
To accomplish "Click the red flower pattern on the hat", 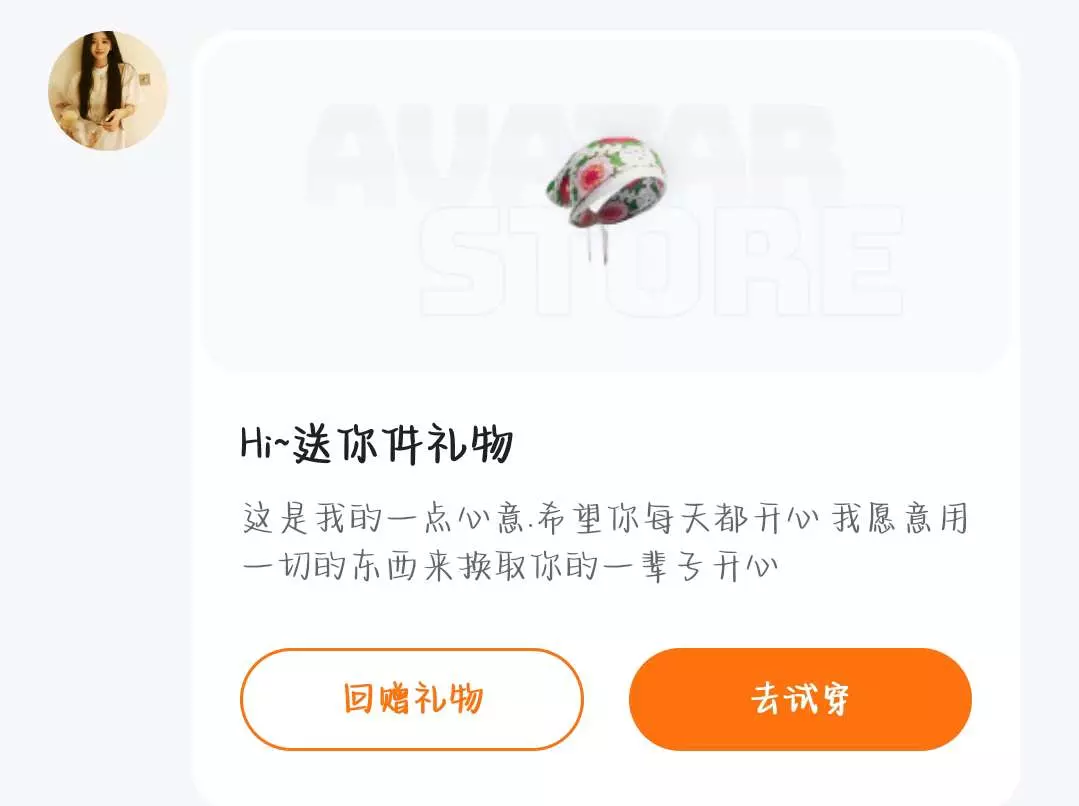I will pyautogui.click(x=592, y=178).
